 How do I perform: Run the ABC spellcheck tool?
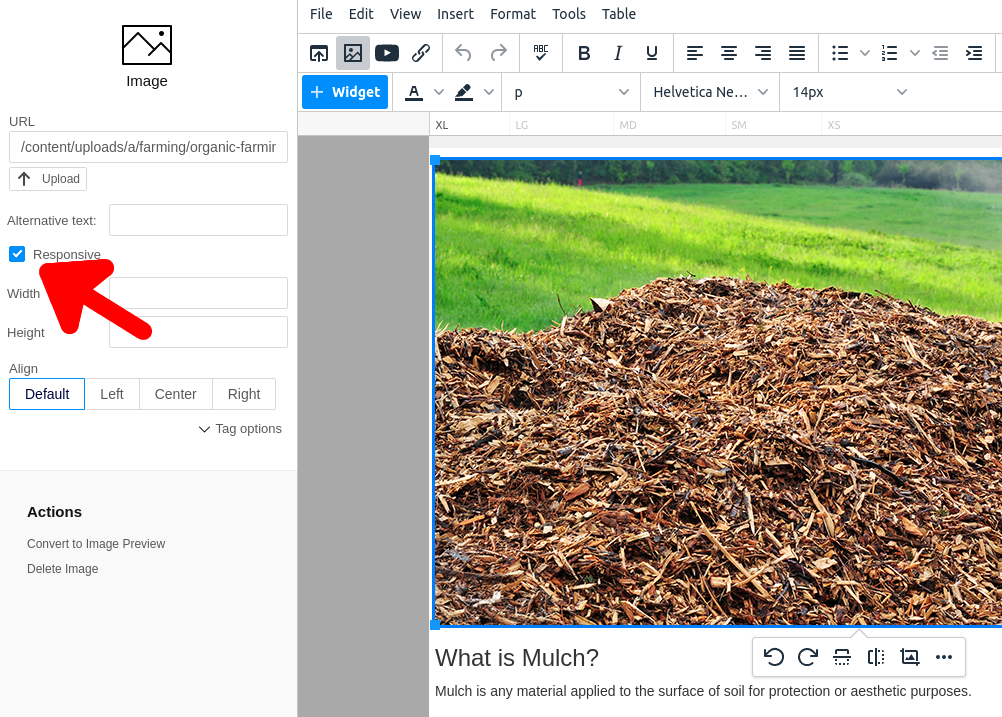point(541,53)
